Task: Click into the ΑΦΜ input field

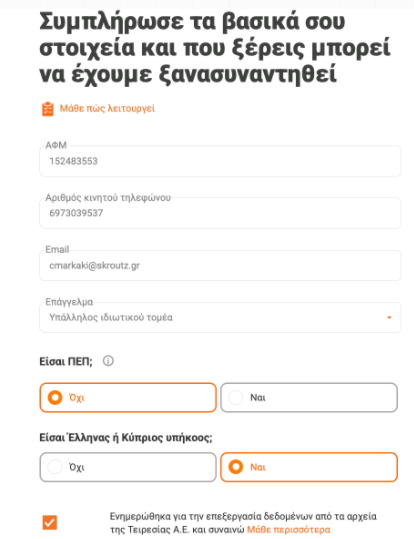Action: [x=220, y=161]
